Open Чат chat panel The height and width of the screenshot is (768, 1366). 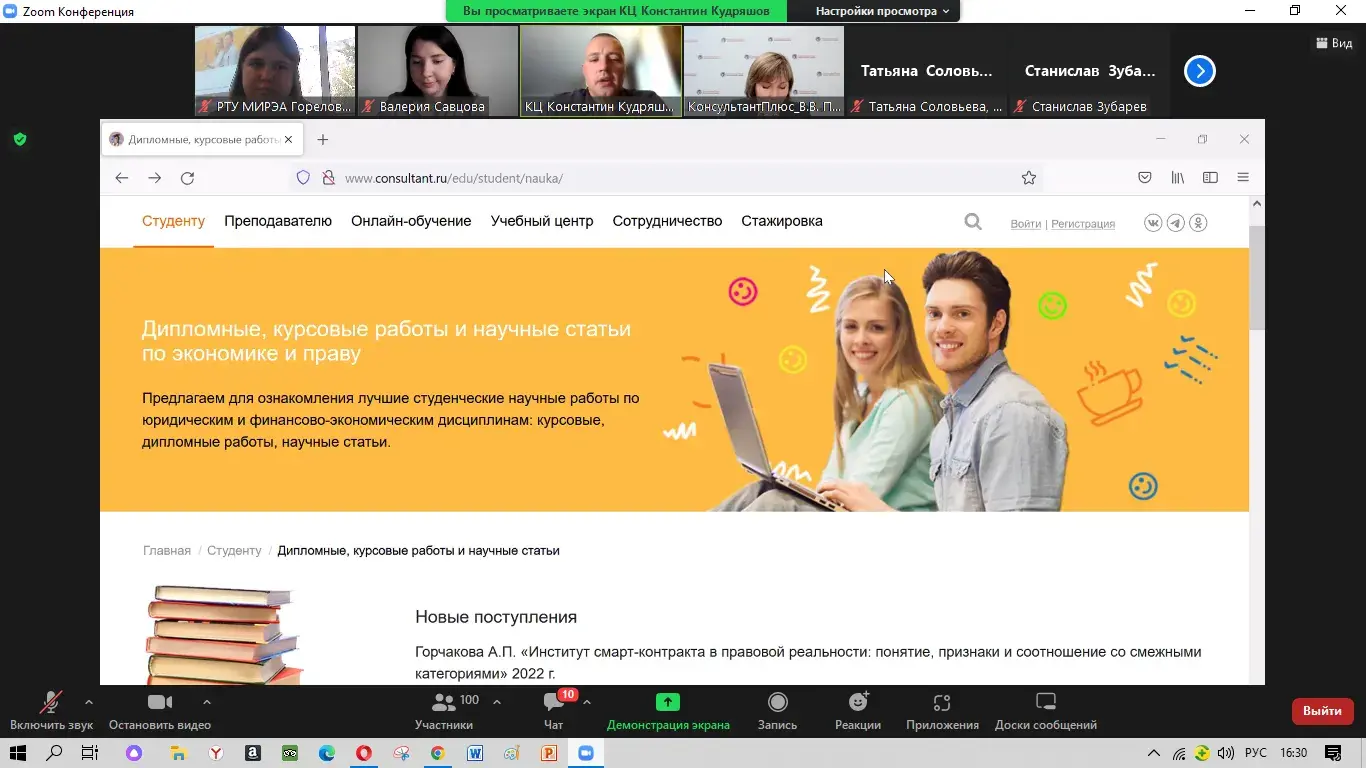554,711
